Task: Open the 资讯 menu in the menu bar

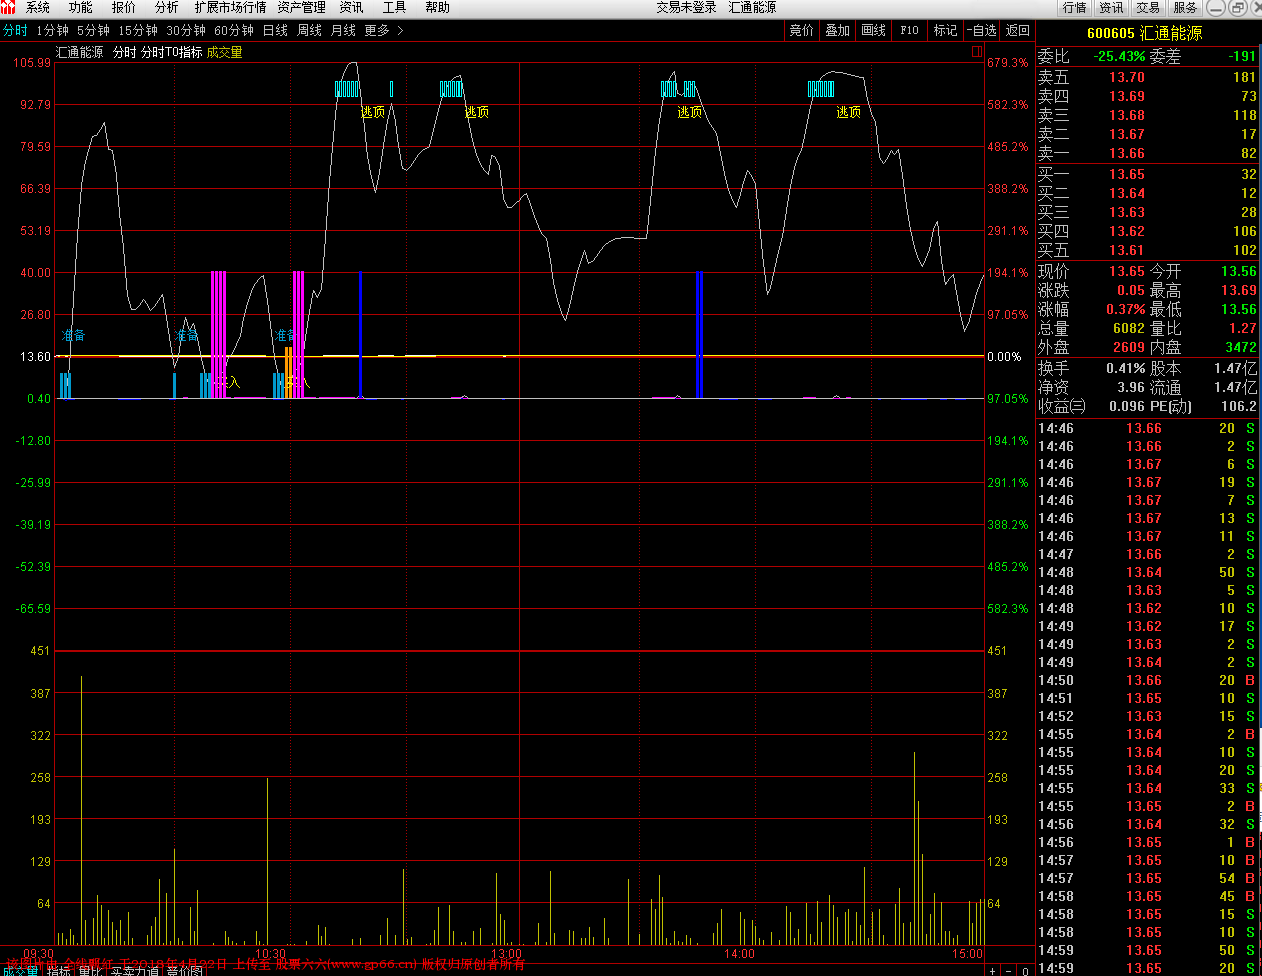Action: point(352,7)
